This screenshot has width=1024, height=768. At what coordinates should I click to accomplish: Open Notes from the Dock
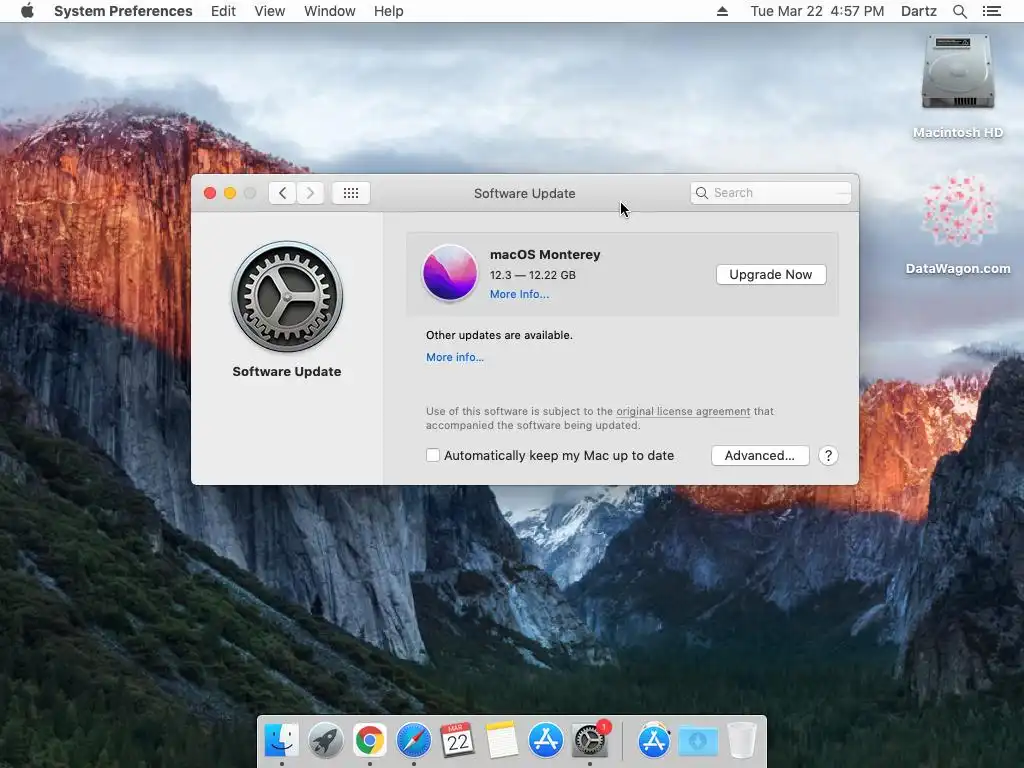coord(502,740)
